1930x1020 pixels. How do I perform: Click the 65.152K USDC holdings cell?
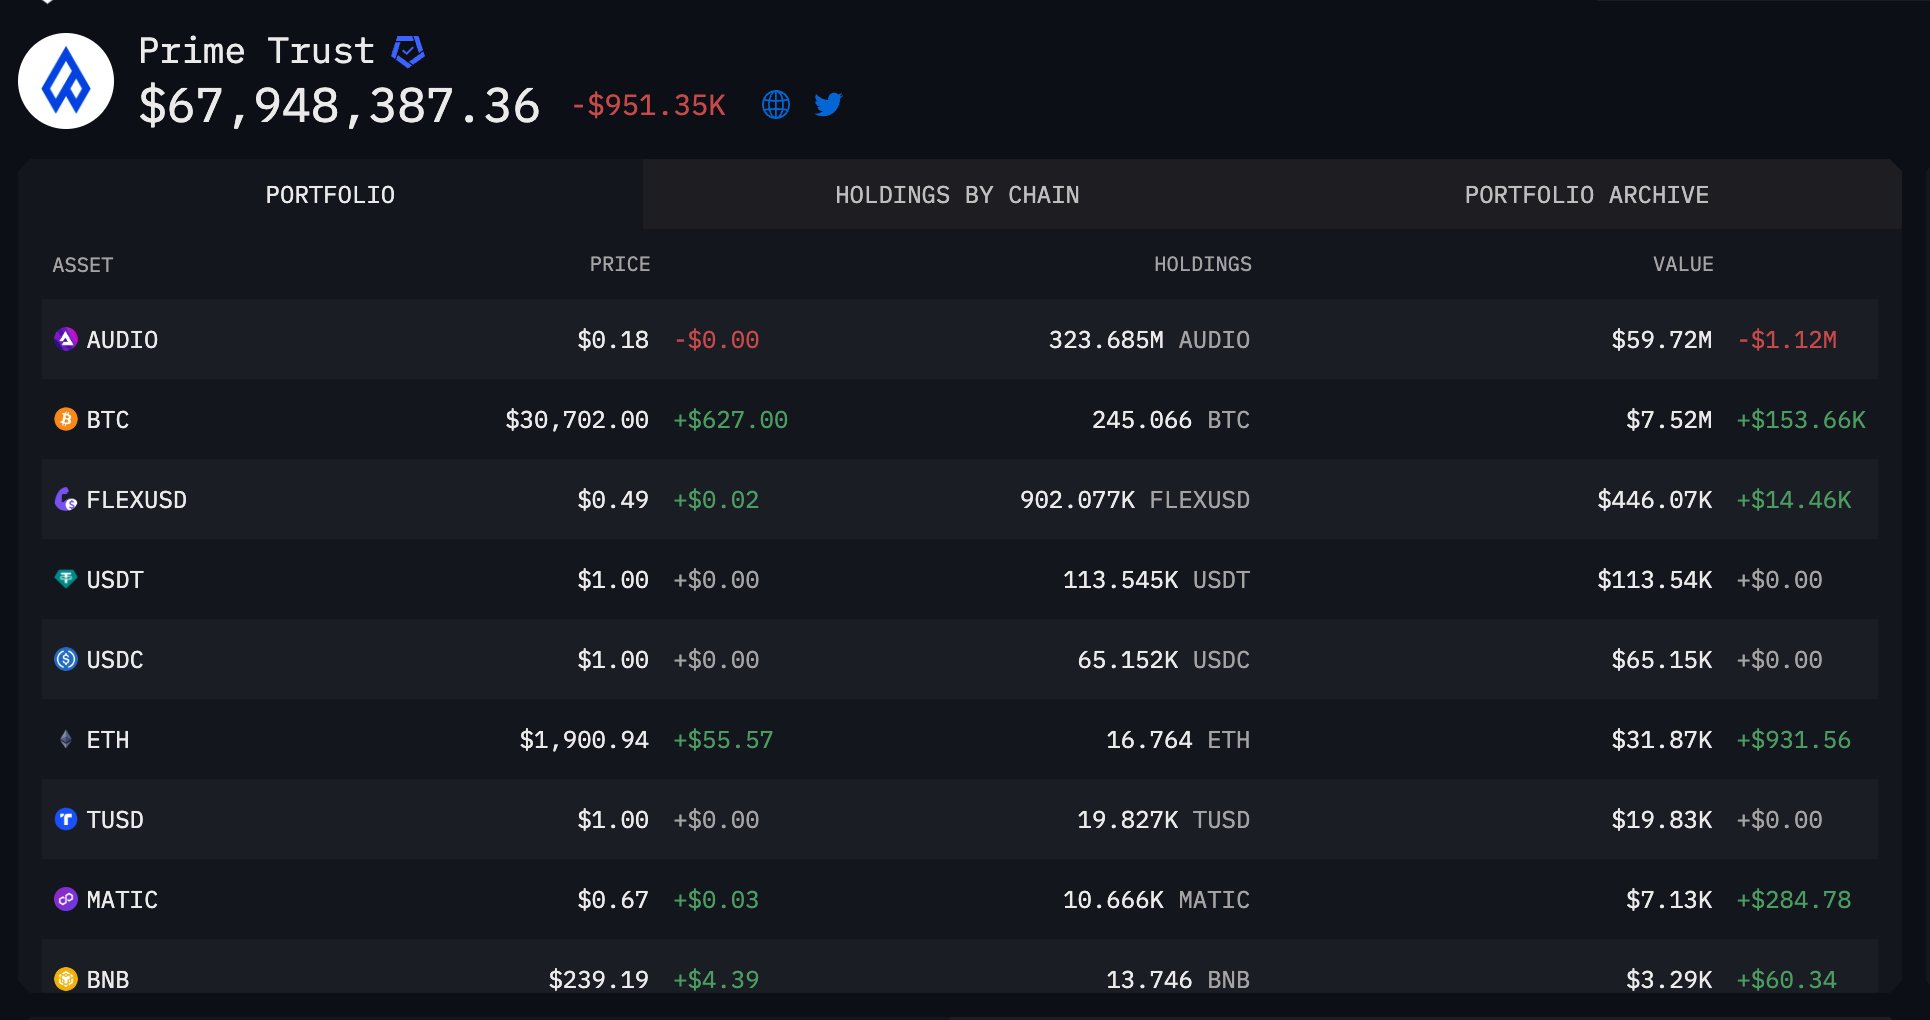tap(1164, 660)
